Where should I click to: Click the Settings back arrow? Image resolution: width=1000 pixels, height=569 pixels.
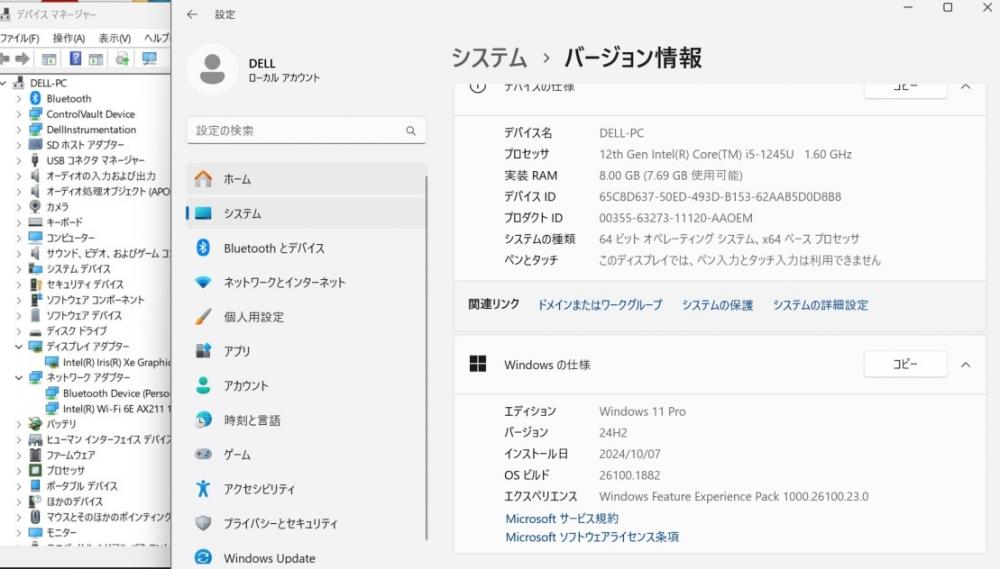point(192,14)
